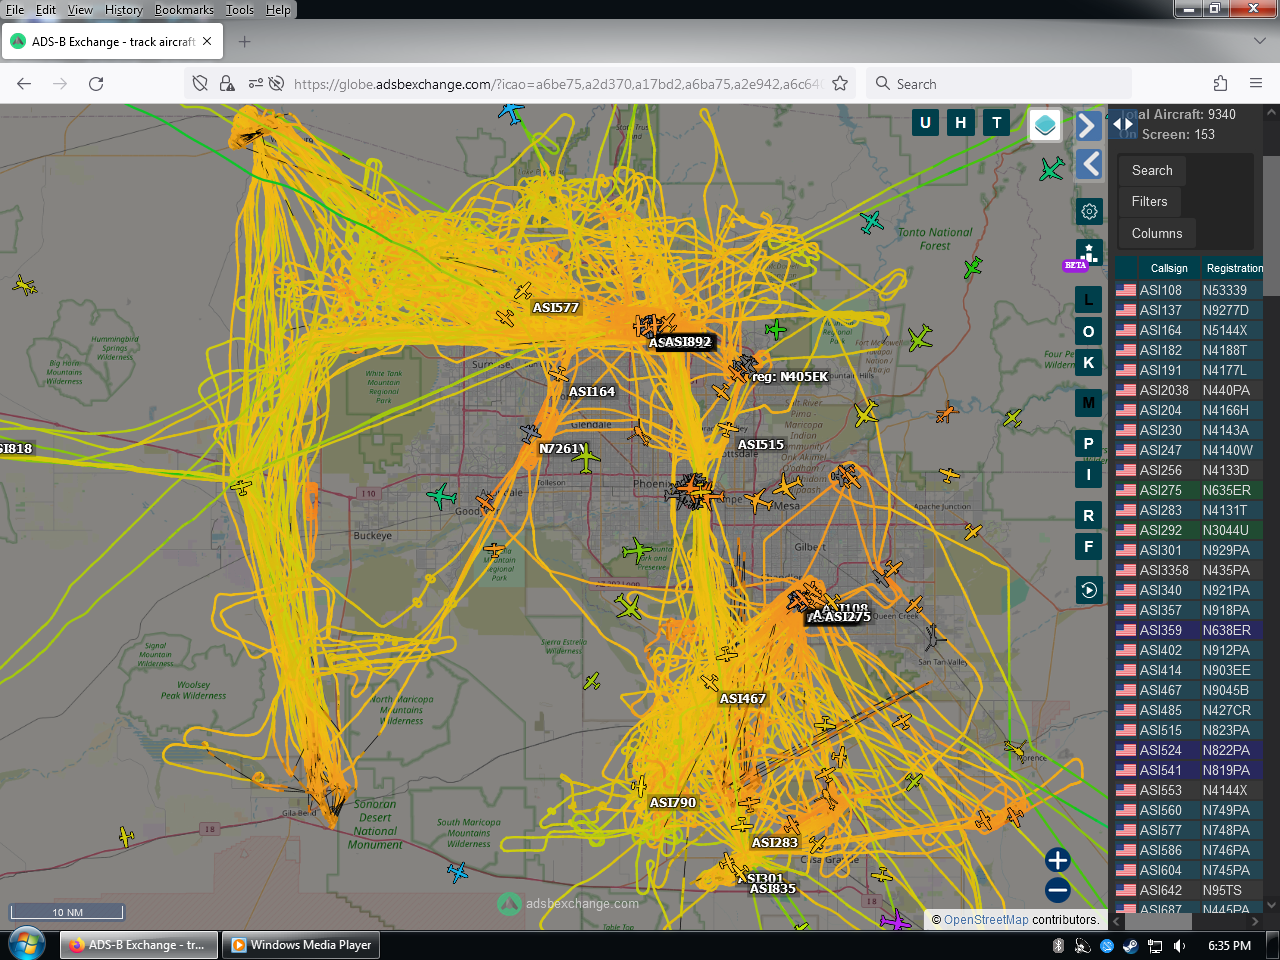Click the F map button
Viewport: 1280px width, 960px height.
(x=1089, y=547)
